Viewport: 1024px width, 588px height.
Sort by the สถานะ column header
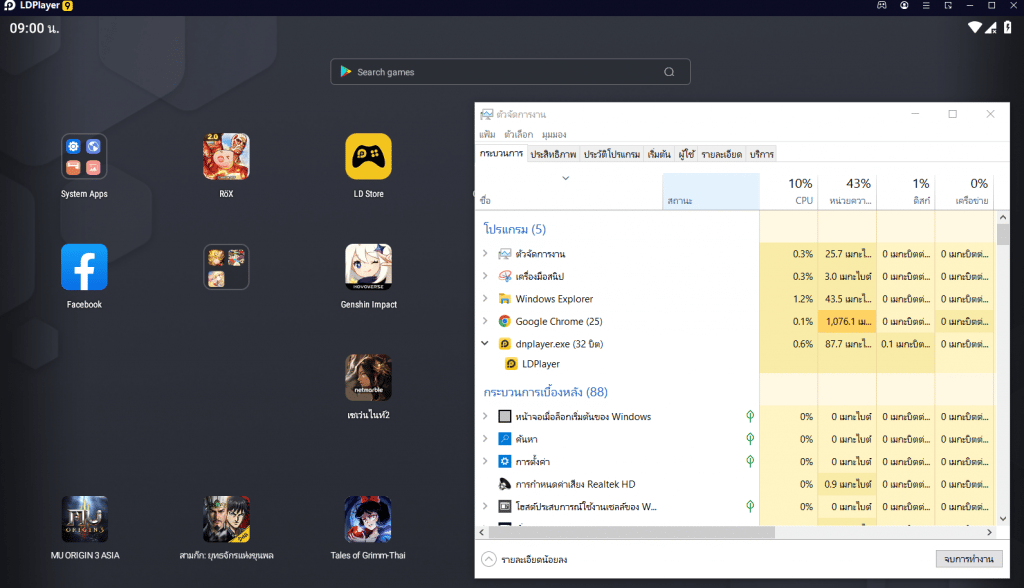711,191
